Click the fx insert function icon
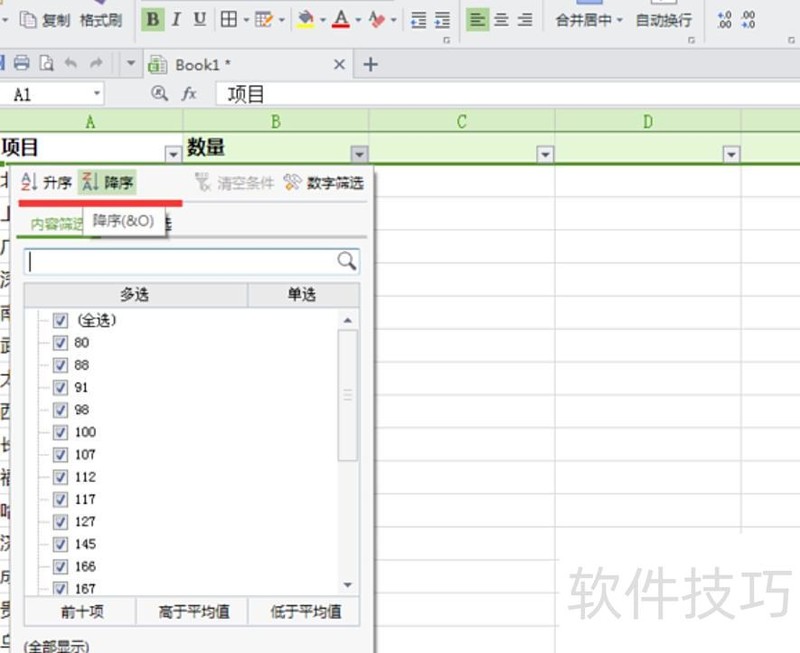This screenshot has width=800, height=653. (x=189, y=94)
